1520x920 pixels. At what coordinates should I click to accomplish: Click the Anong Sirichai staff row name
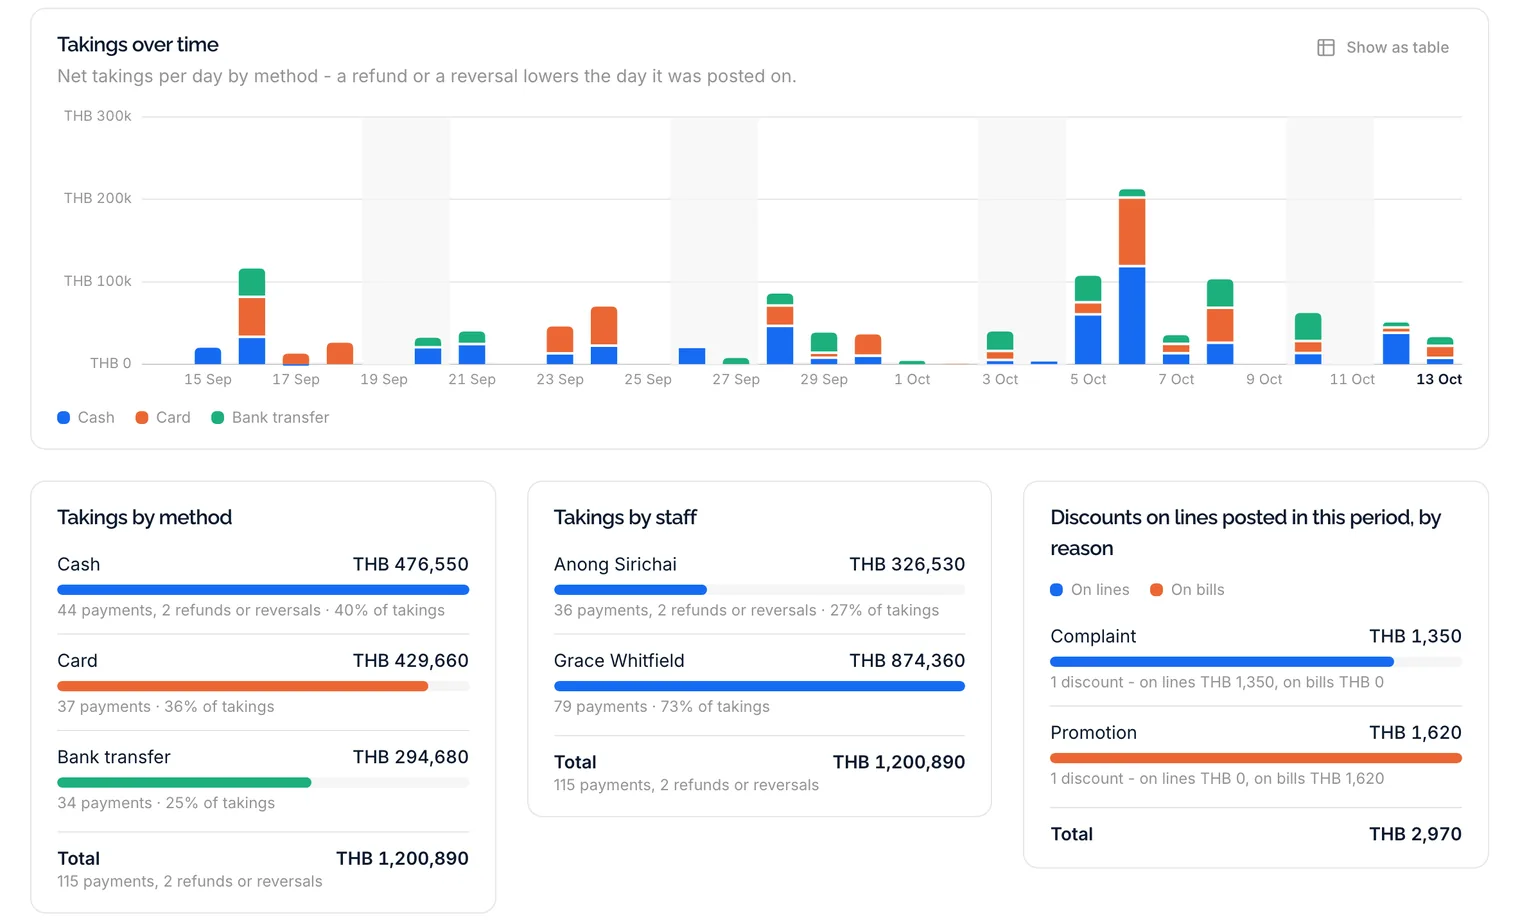[x=615, y=565]
